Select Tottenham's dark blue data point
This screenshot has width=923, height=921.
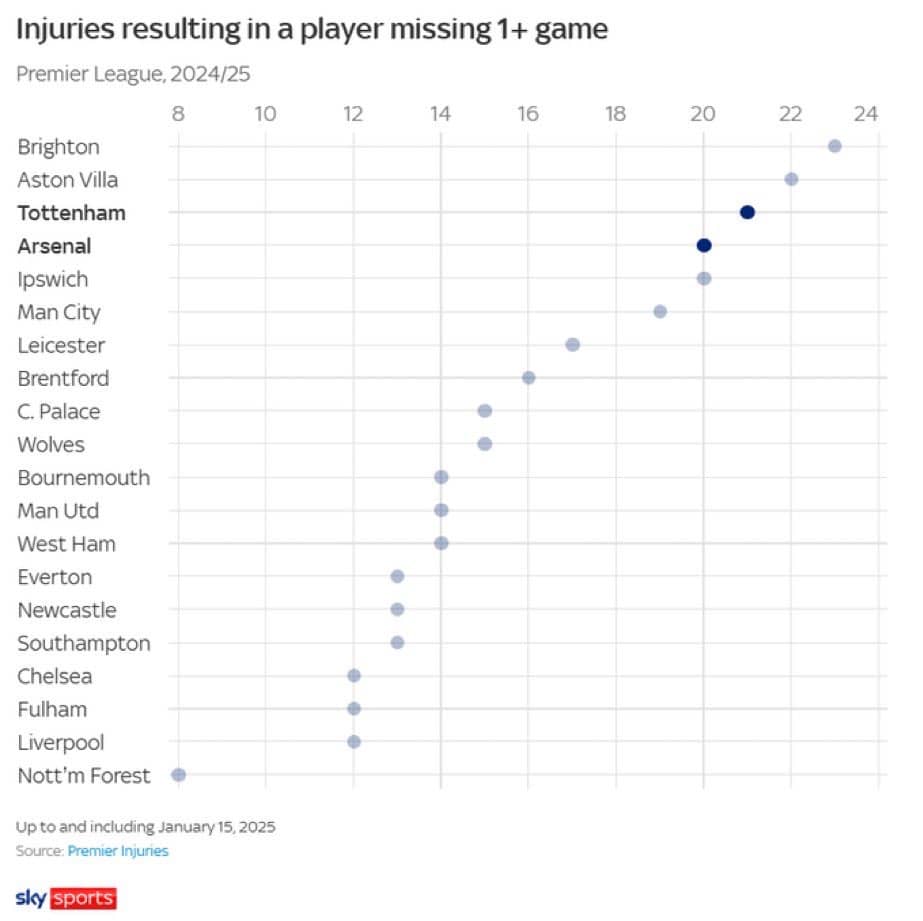click(x=747, y=212)
